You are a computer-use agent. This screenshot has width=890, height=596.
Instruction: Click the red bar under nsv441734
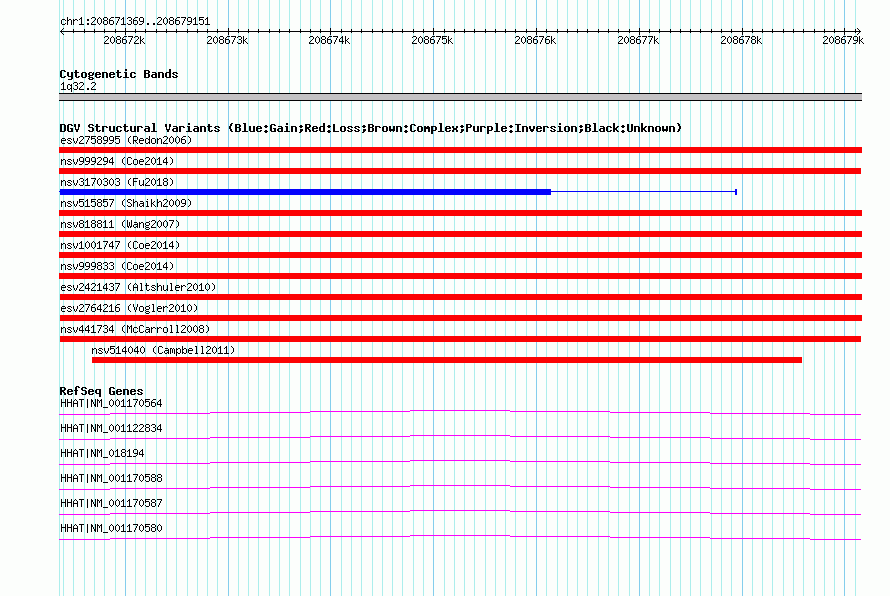(x=460, y=339)
